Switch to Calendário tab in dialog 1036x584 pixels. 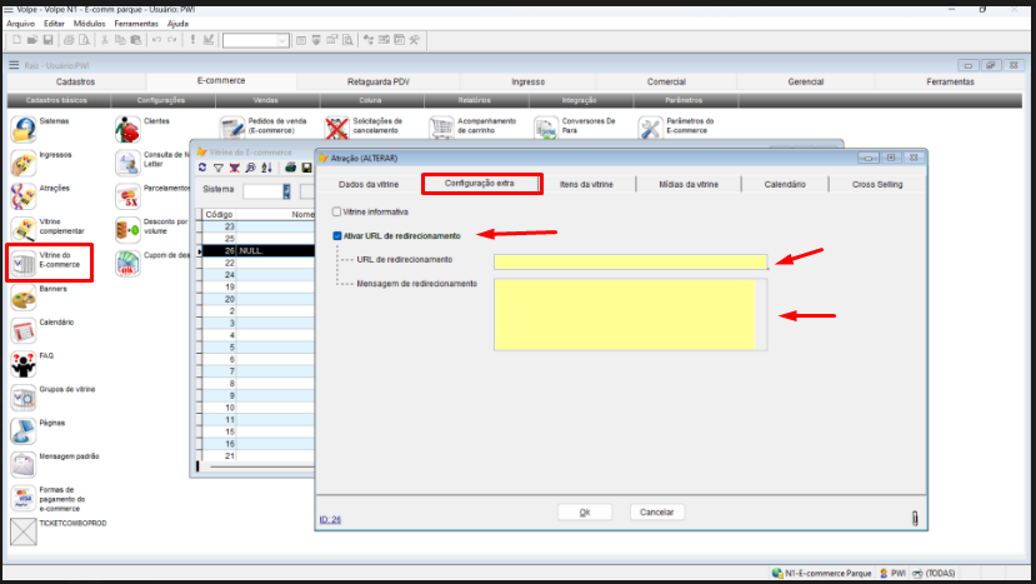click(785, 184)
